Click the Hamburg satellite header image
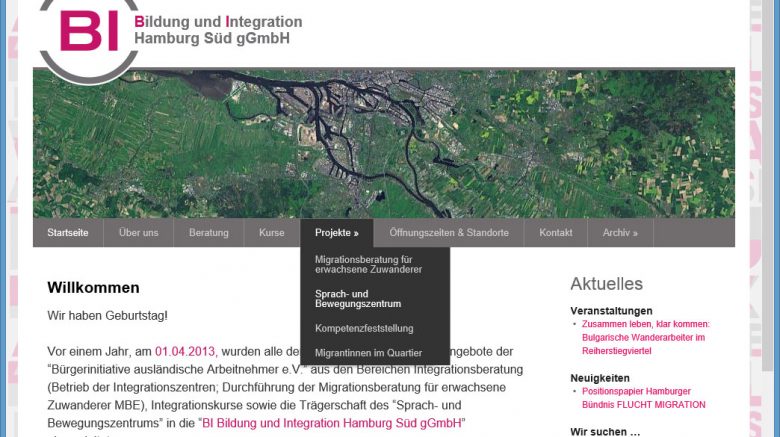 (384, 143)
